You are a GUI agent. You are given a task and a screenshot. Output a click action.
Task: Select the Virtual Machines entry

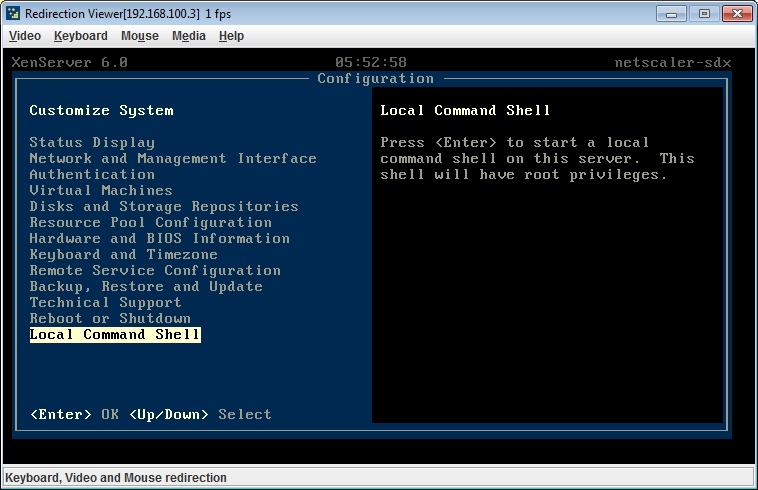tap(101, 191)
